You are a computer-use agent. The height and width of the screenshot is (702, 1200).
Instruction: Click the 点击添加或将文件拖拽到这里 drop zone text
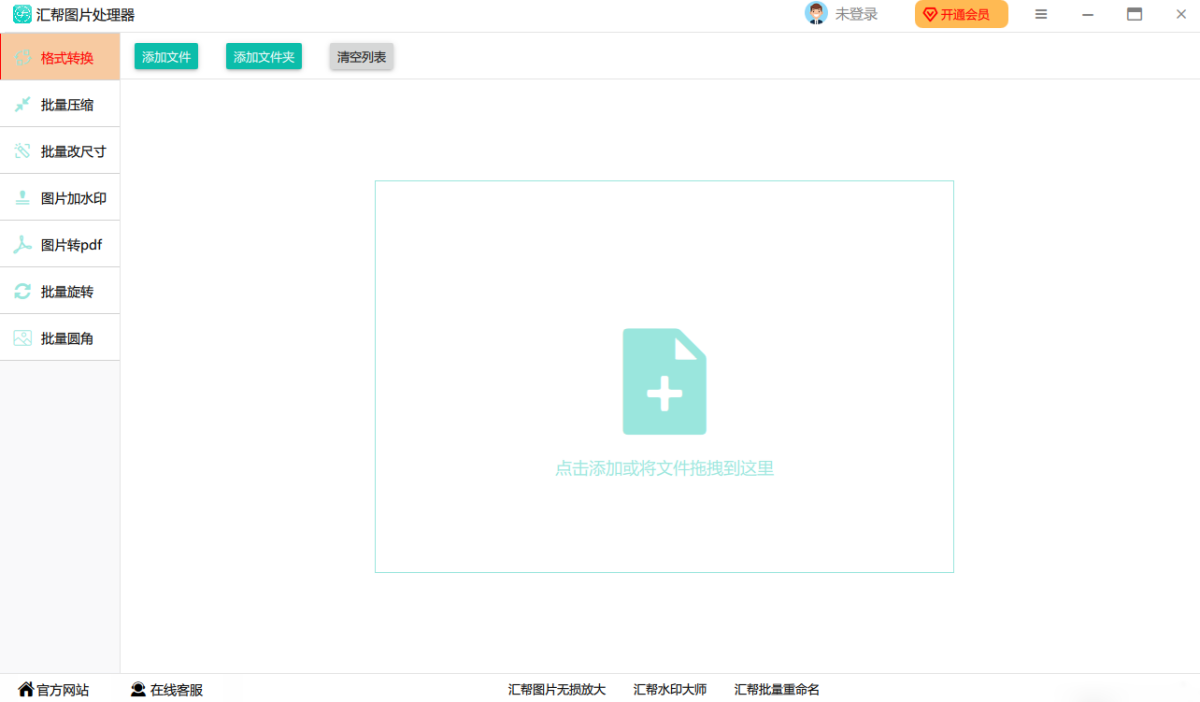tap(664, 468)
